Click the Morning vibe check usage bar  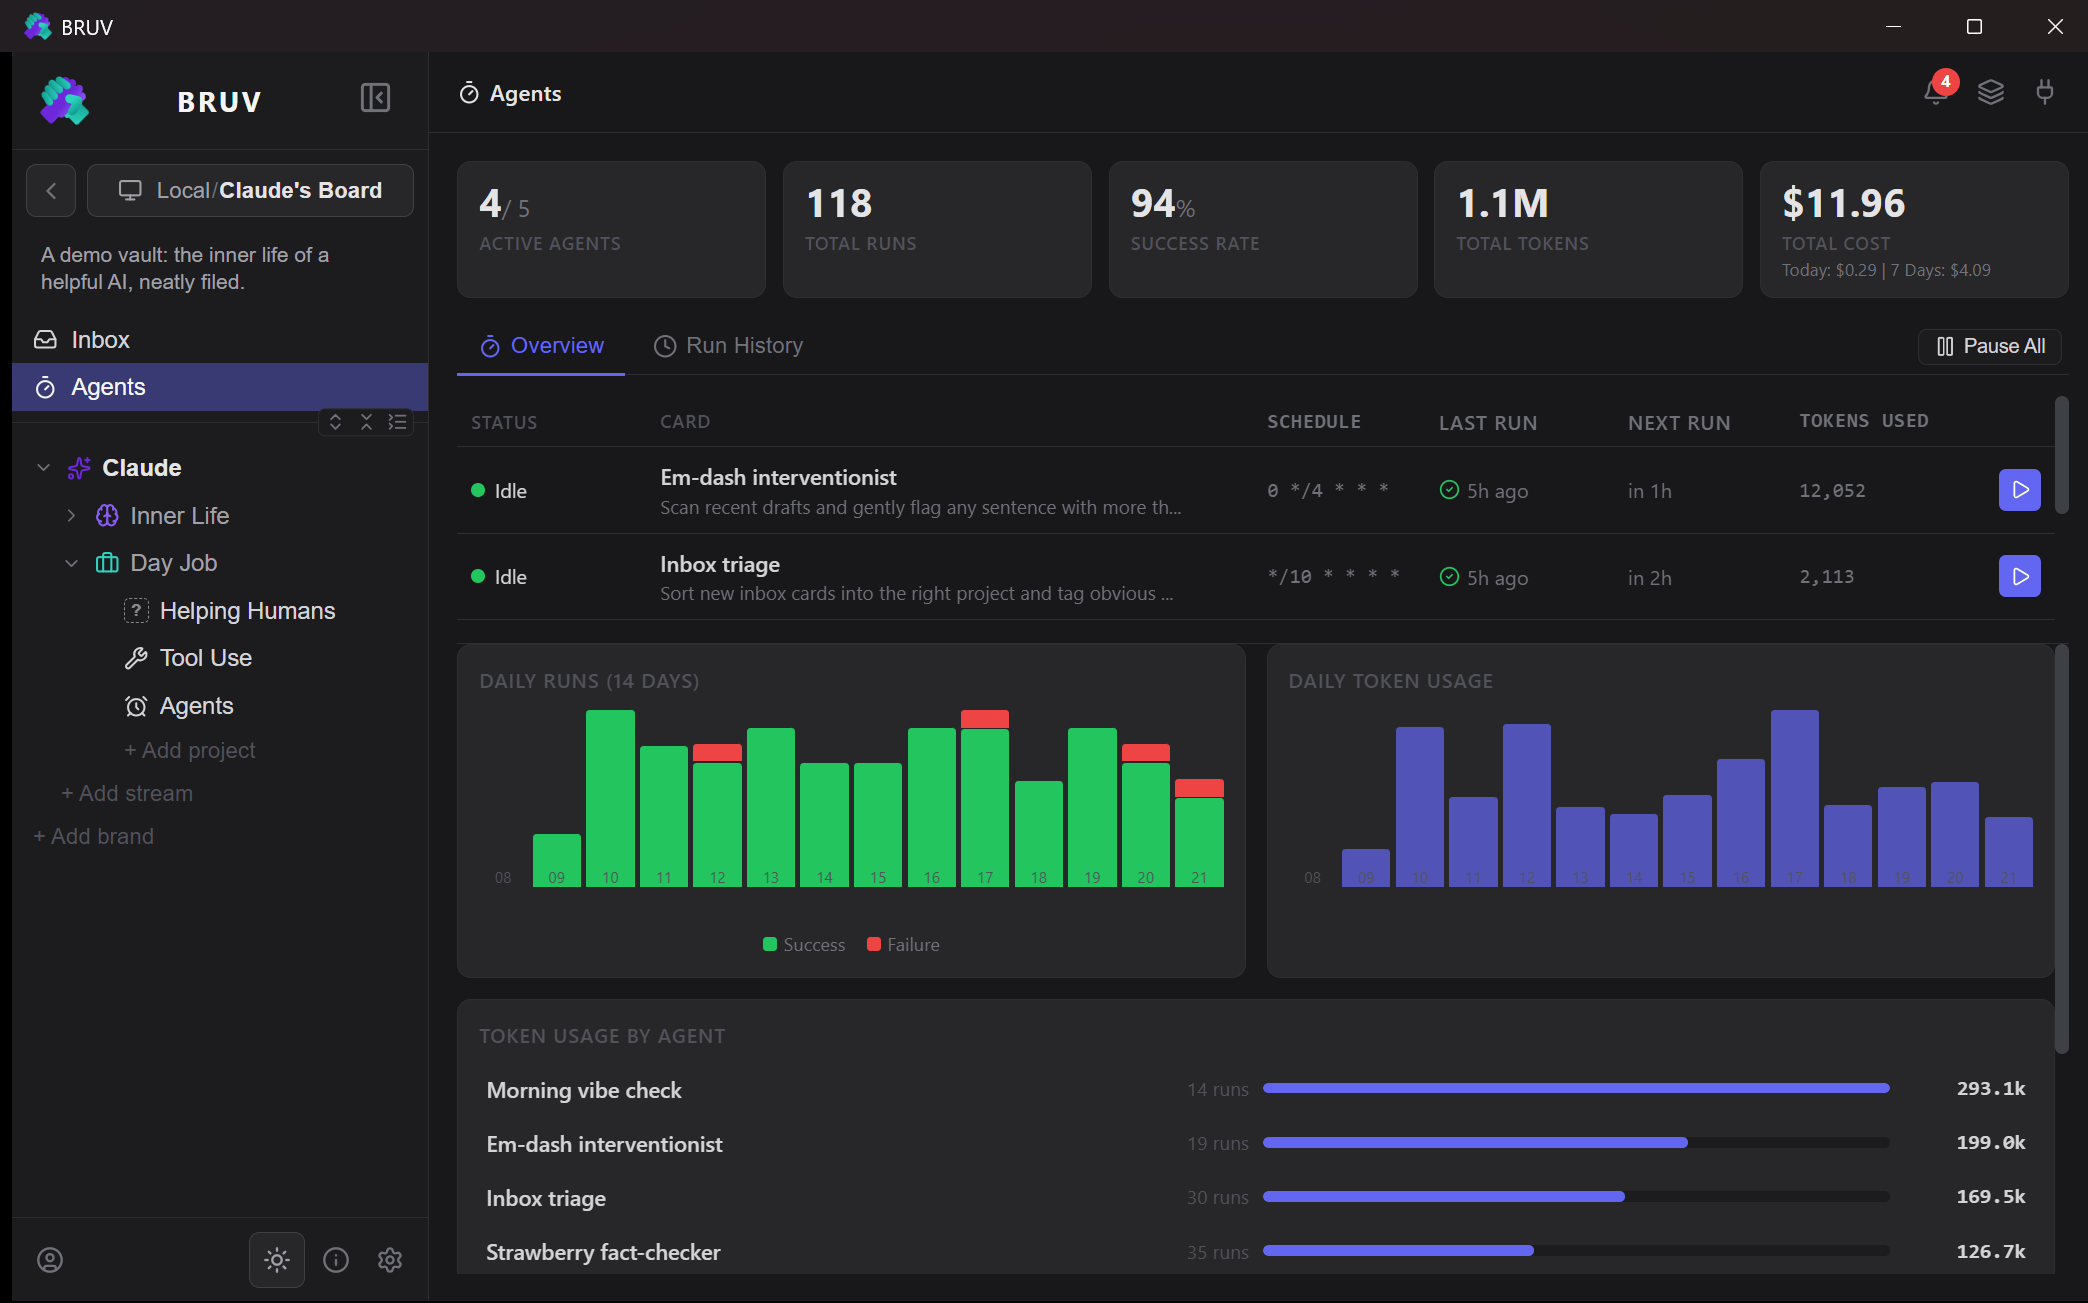(1576, 1088)
